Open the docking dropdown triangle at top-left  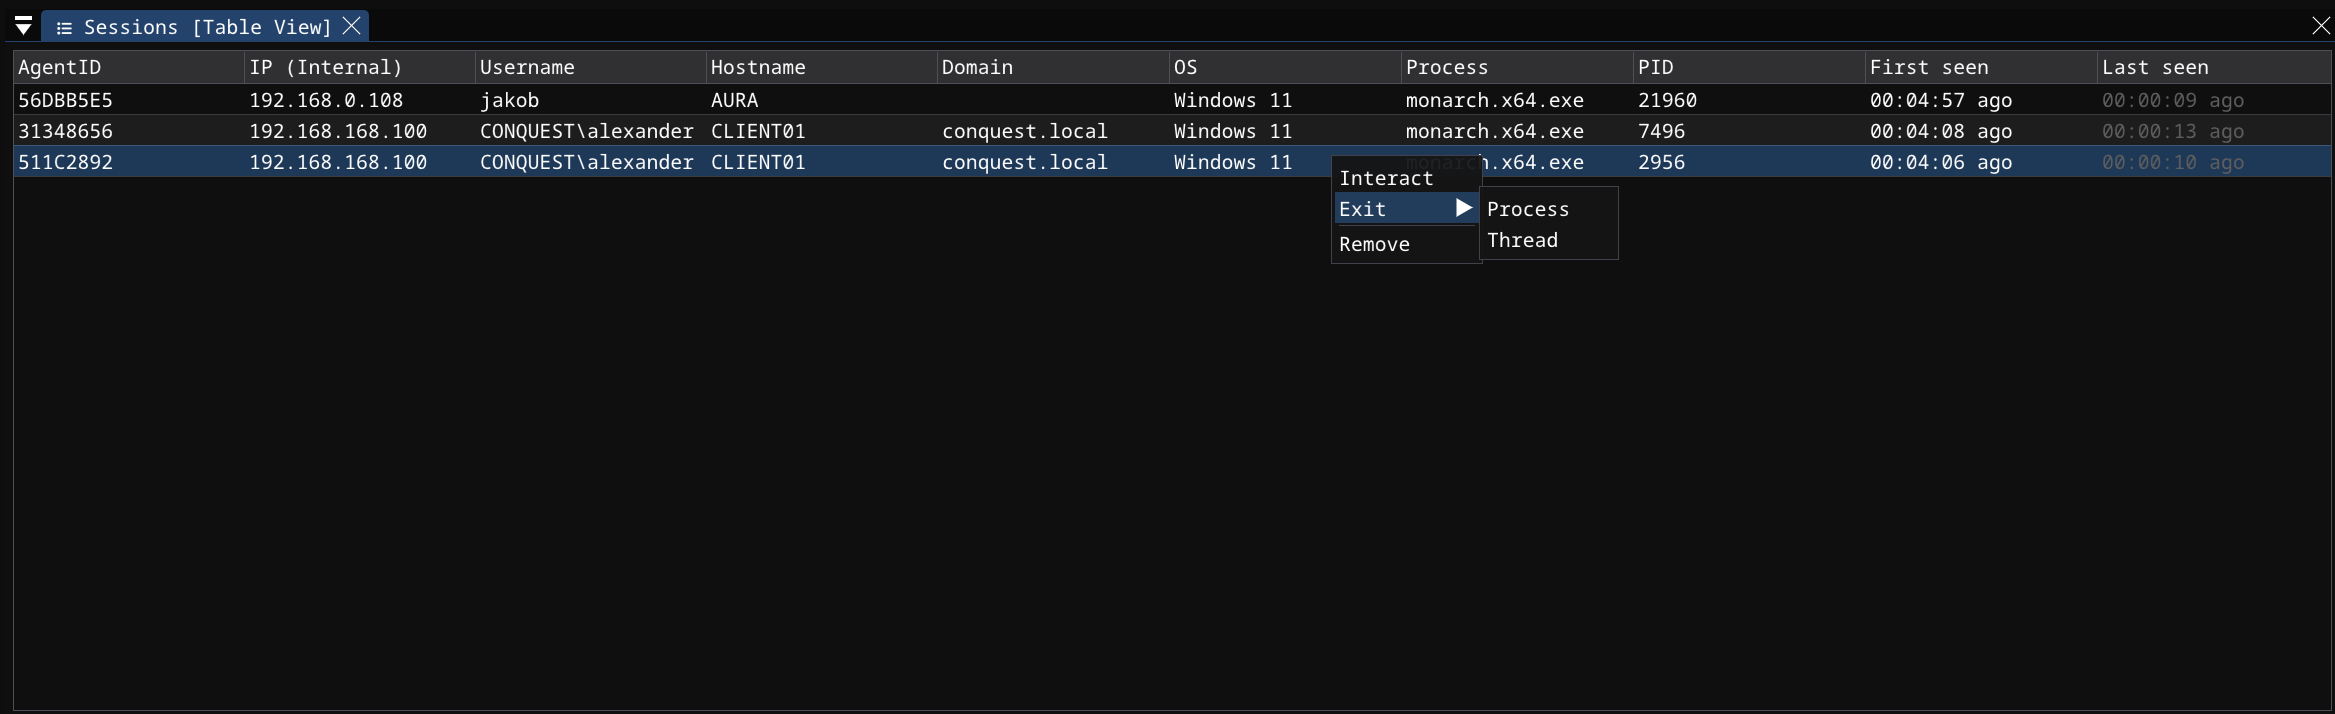point(23,26)
